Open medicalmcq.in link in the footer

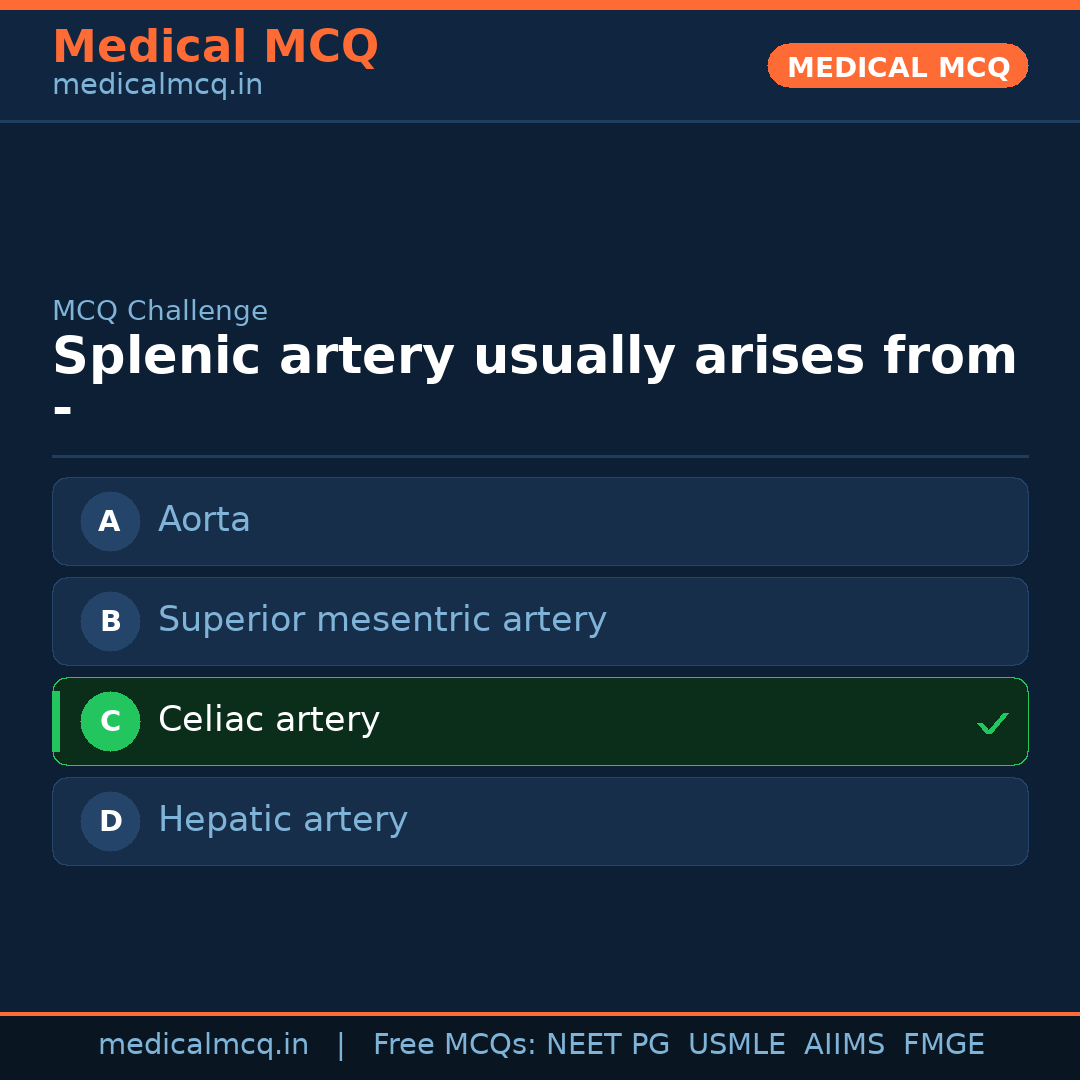pos(203,1045)
